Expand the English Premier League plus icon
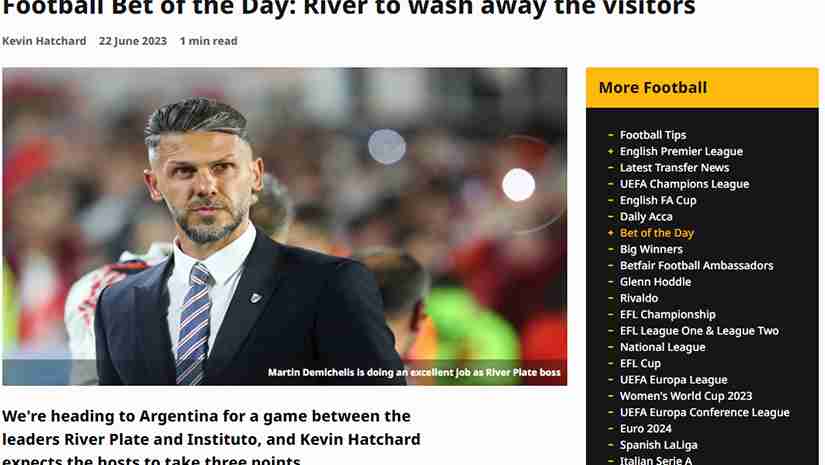 pos(610,151)
